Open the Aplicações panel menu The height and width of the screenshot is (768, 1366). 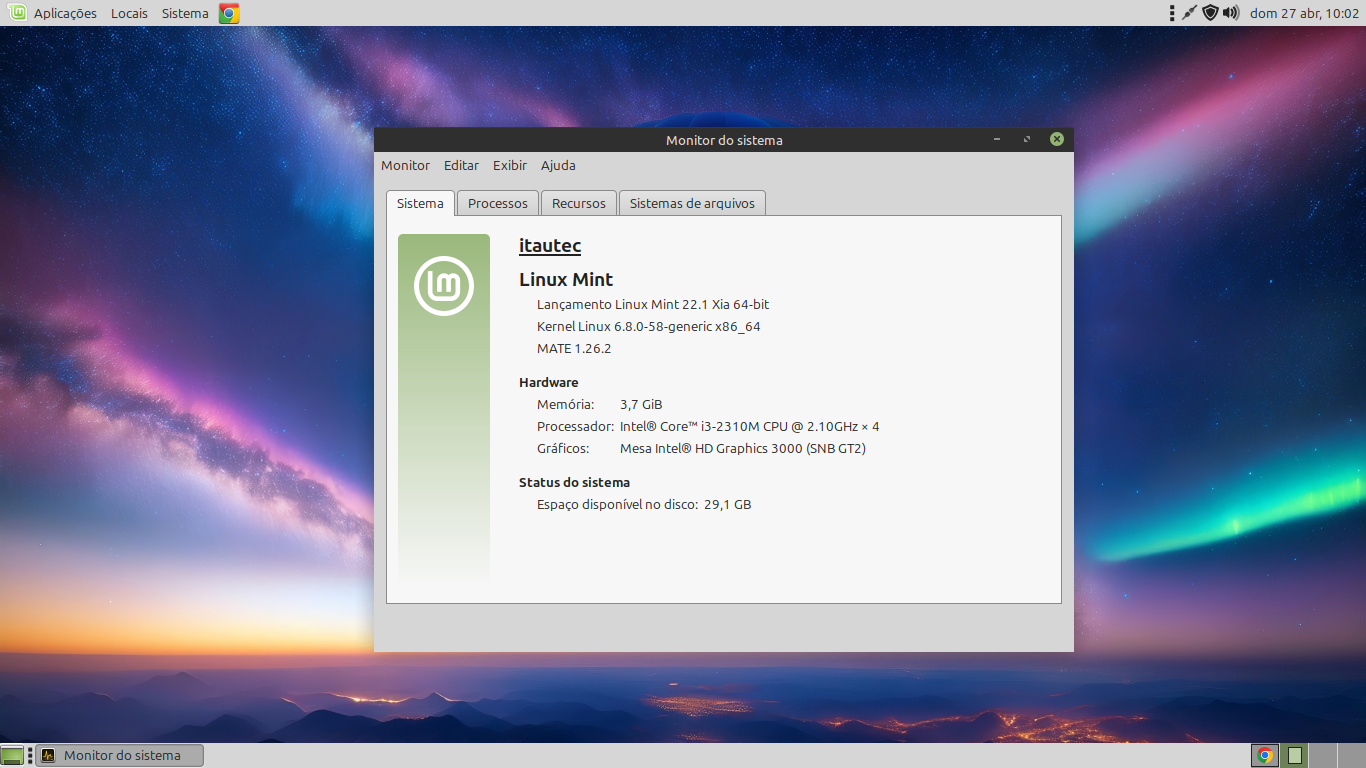point(65,13)
